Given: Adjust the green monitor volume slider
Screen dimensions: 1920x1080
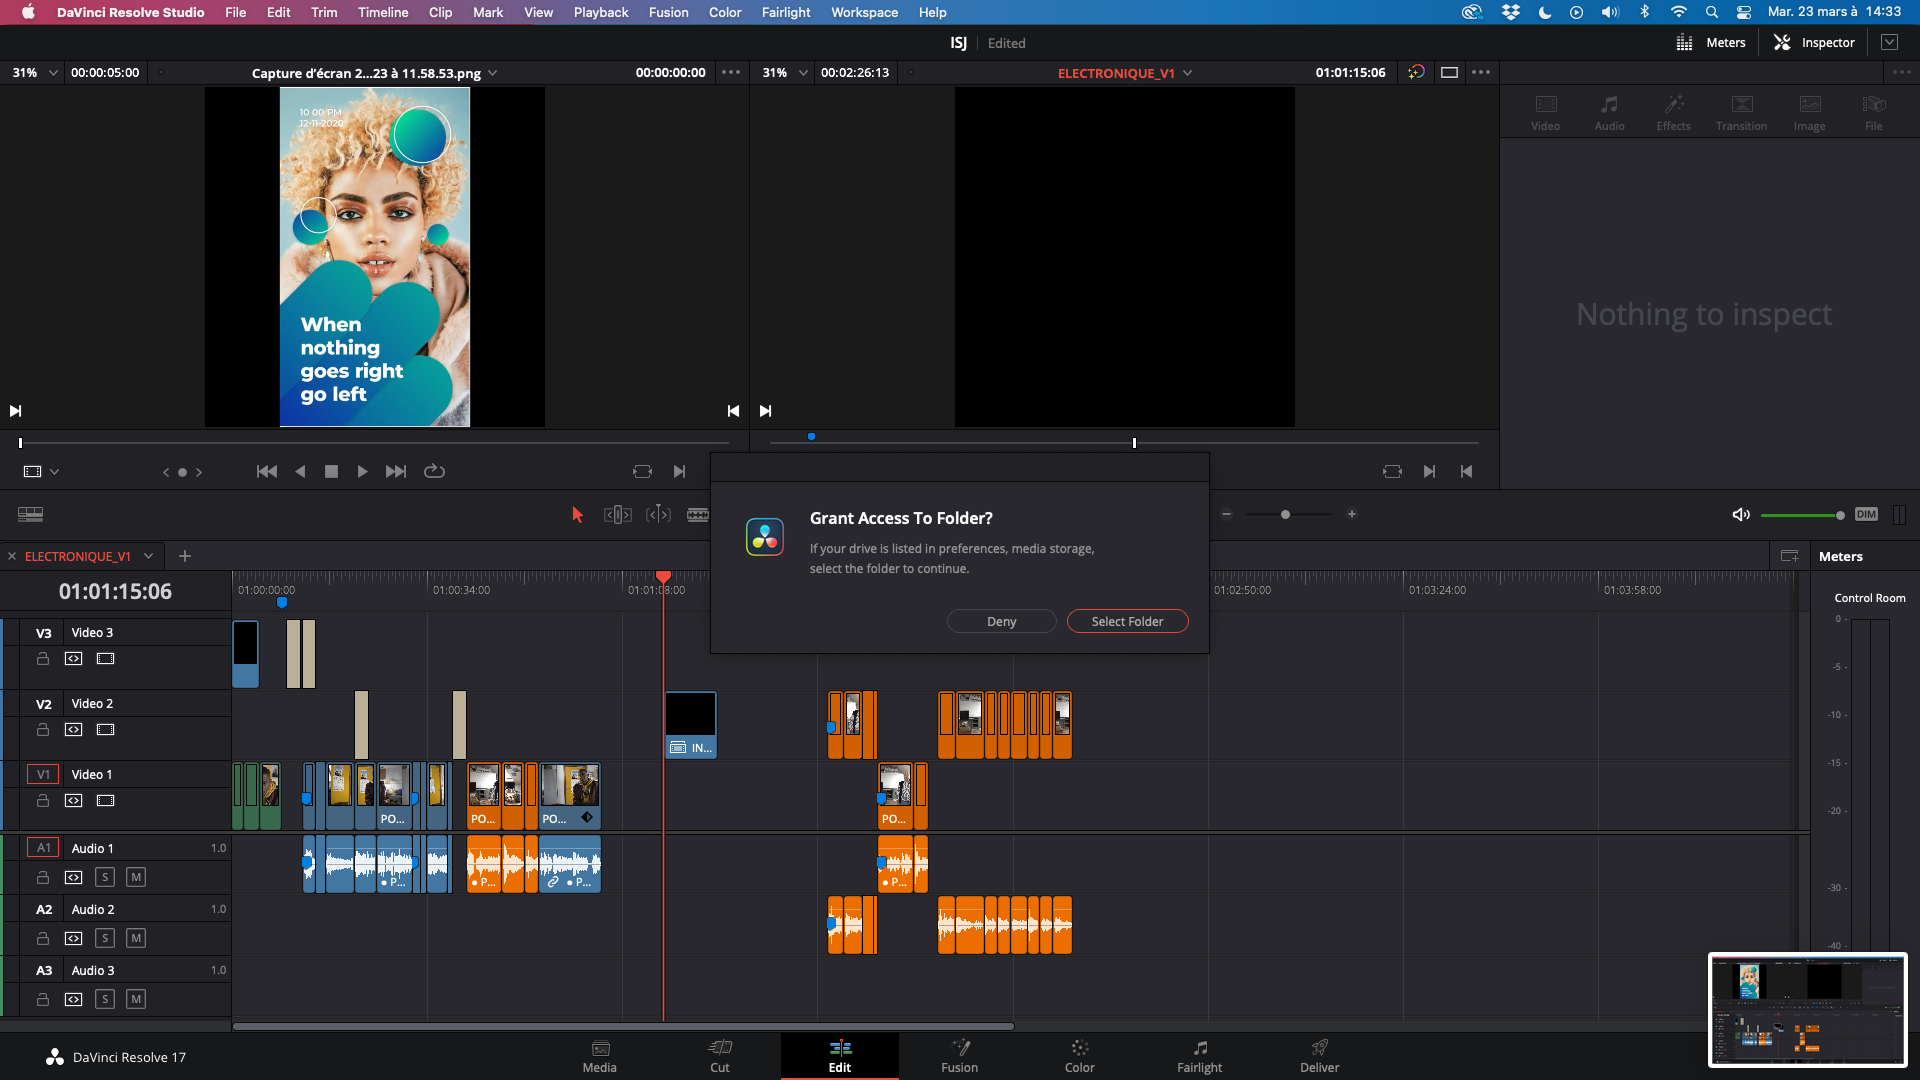Looking at the screenshot, I should (x=1802, y=515).
